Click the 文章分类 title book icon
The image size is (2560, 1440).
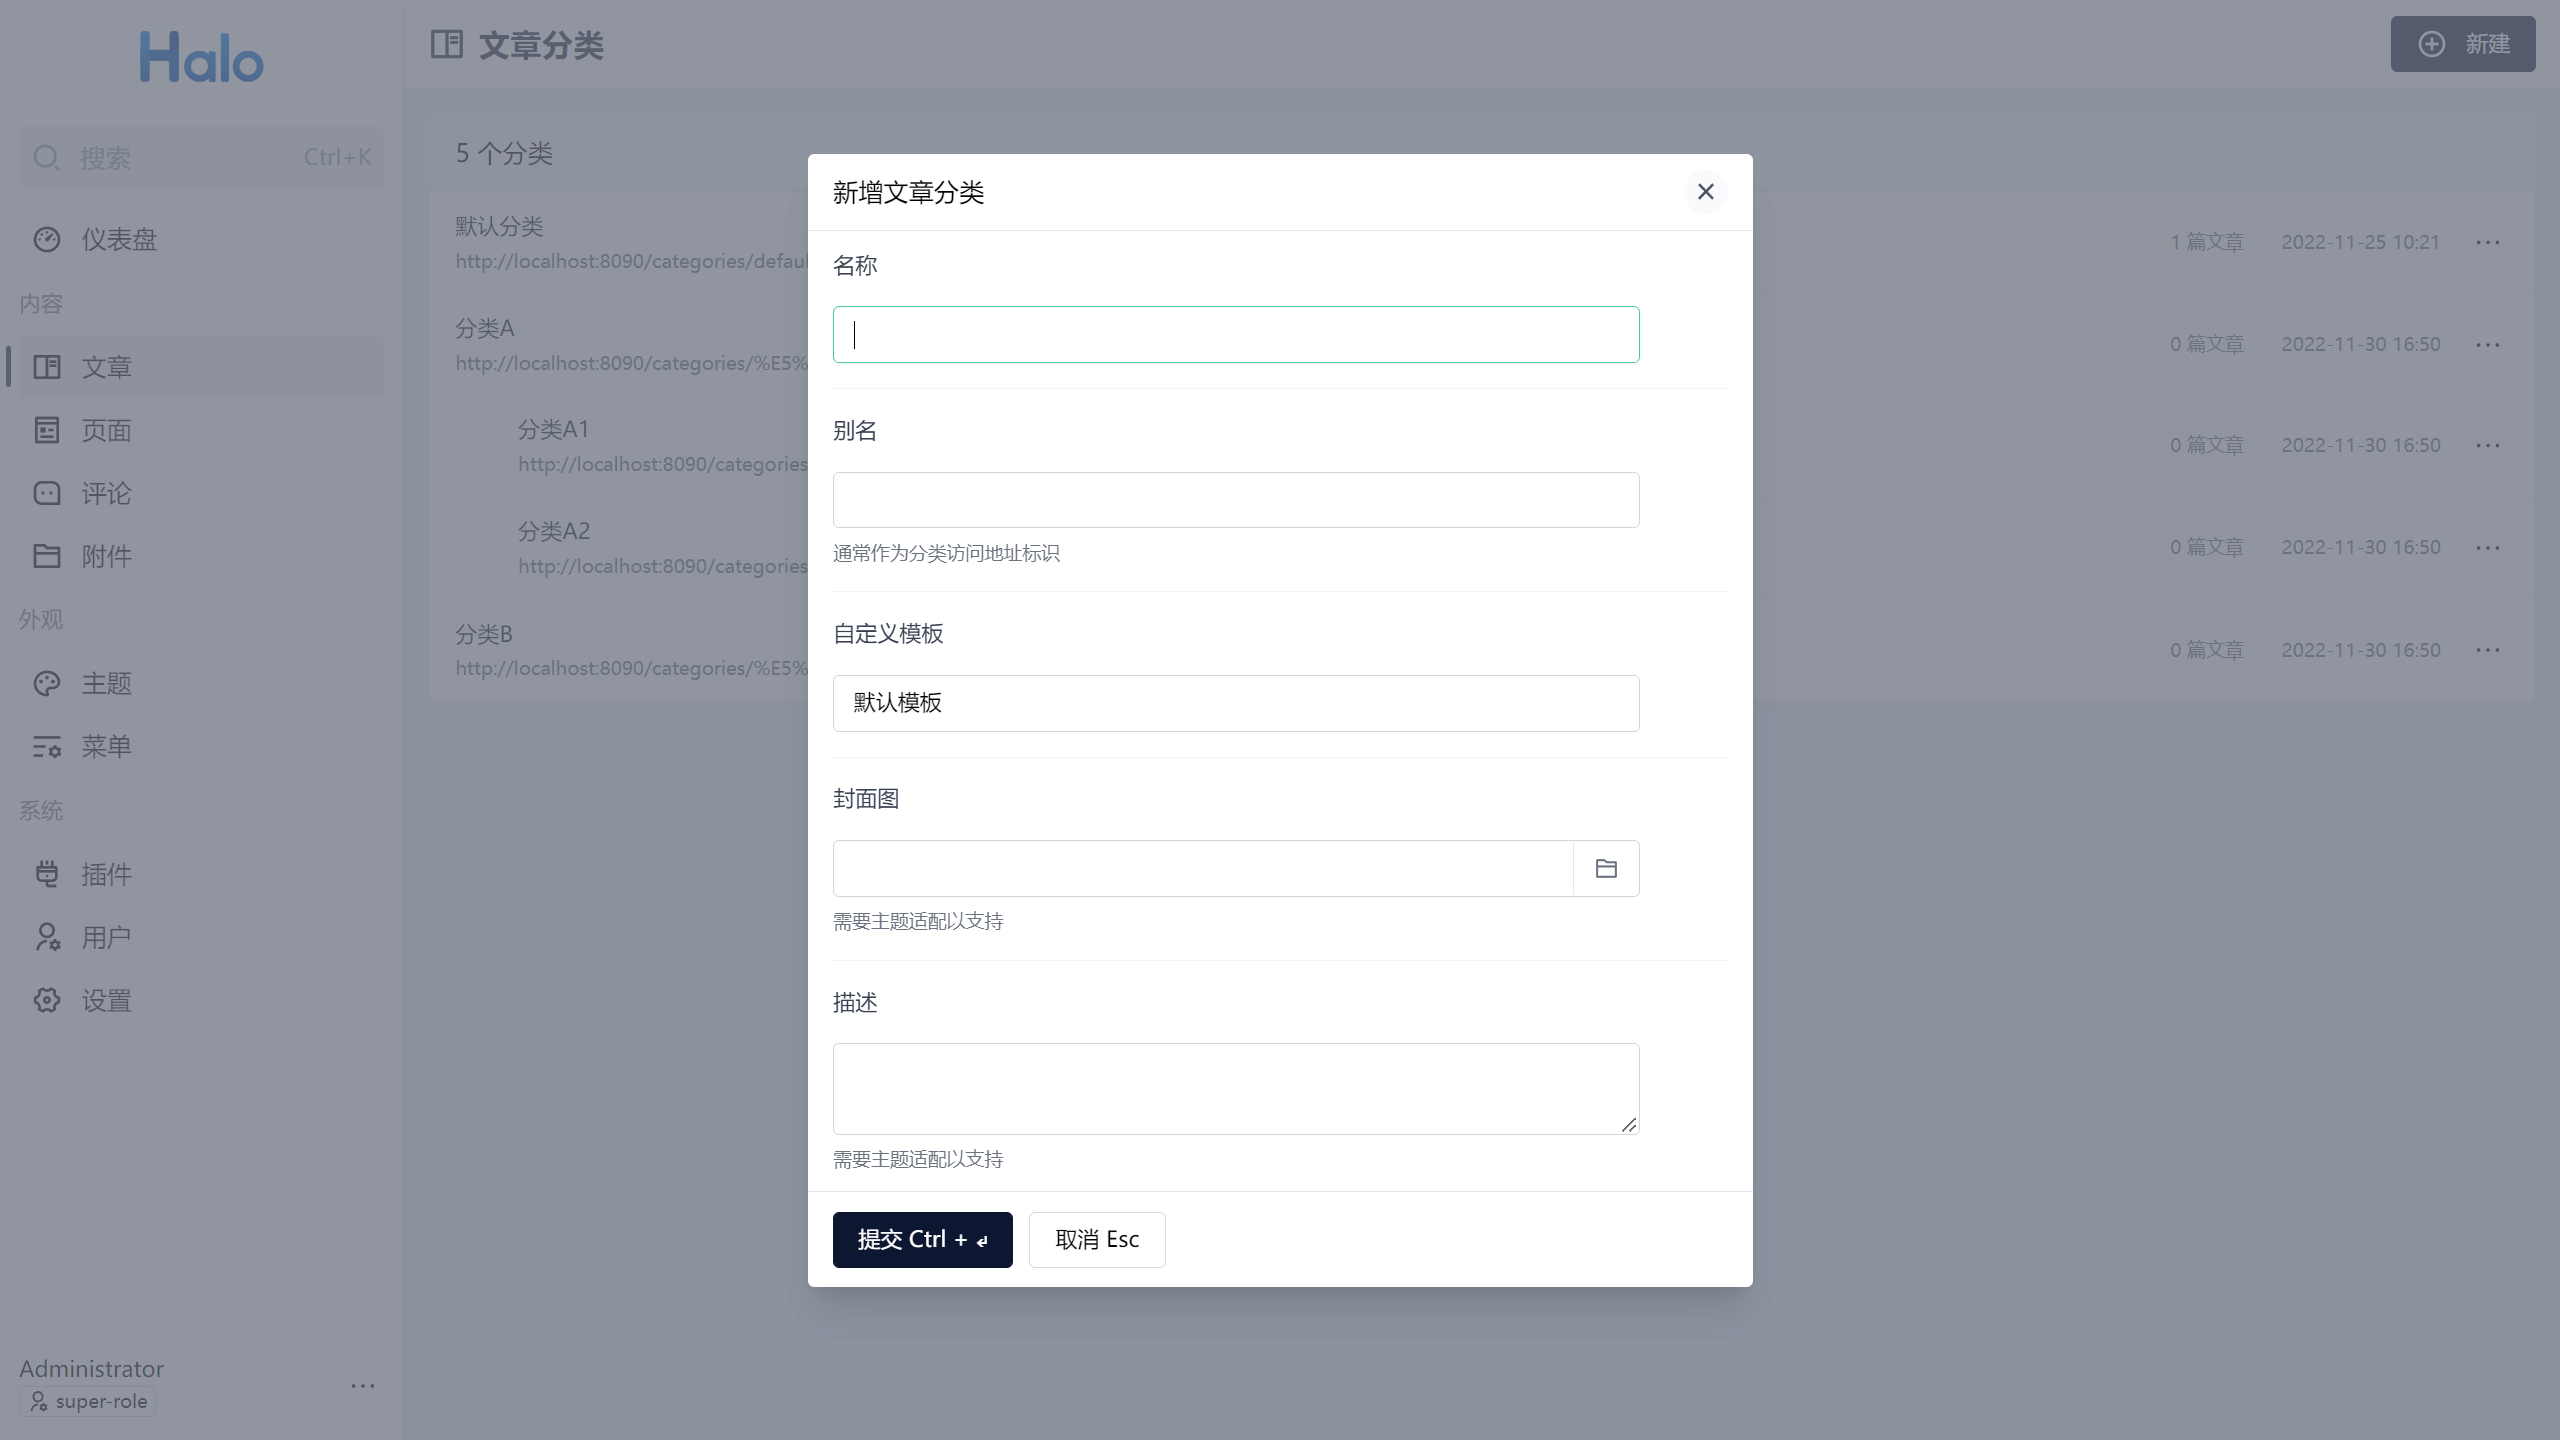tap(447, 44)
